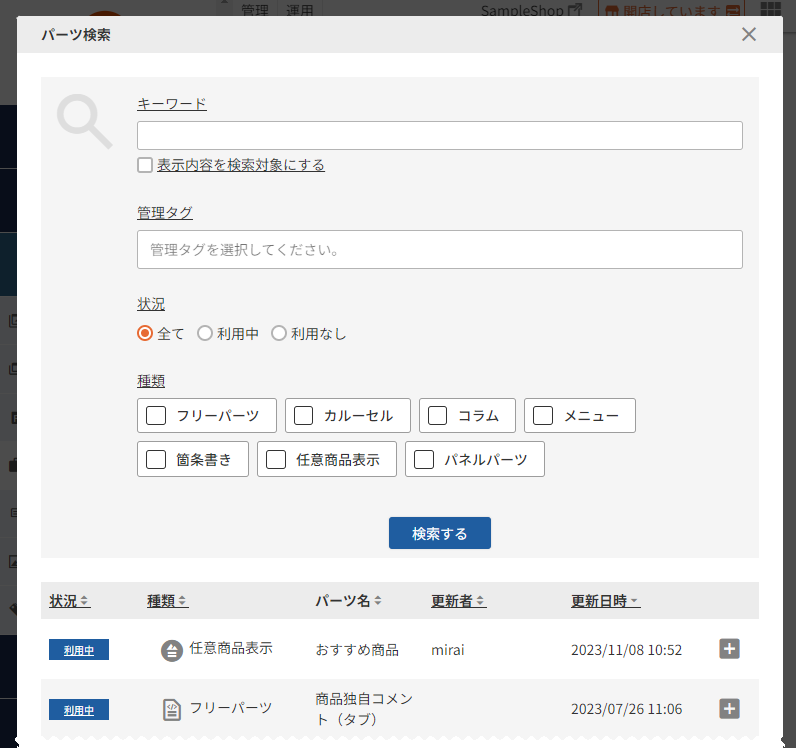The width and height of the screenshot is (796, 748).
Task: Click the plus icon for 商品独自コメント row
Action: point(730,709)
